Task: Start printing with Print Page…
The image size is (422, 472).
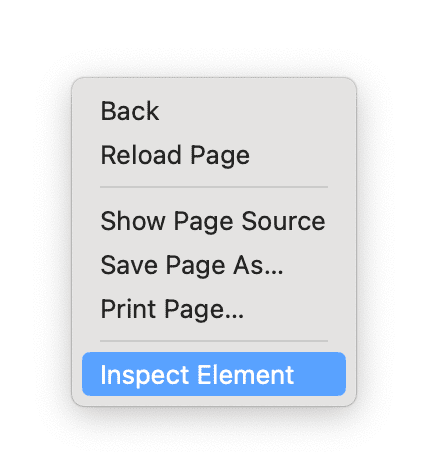Action: click(x=214, y=309)
